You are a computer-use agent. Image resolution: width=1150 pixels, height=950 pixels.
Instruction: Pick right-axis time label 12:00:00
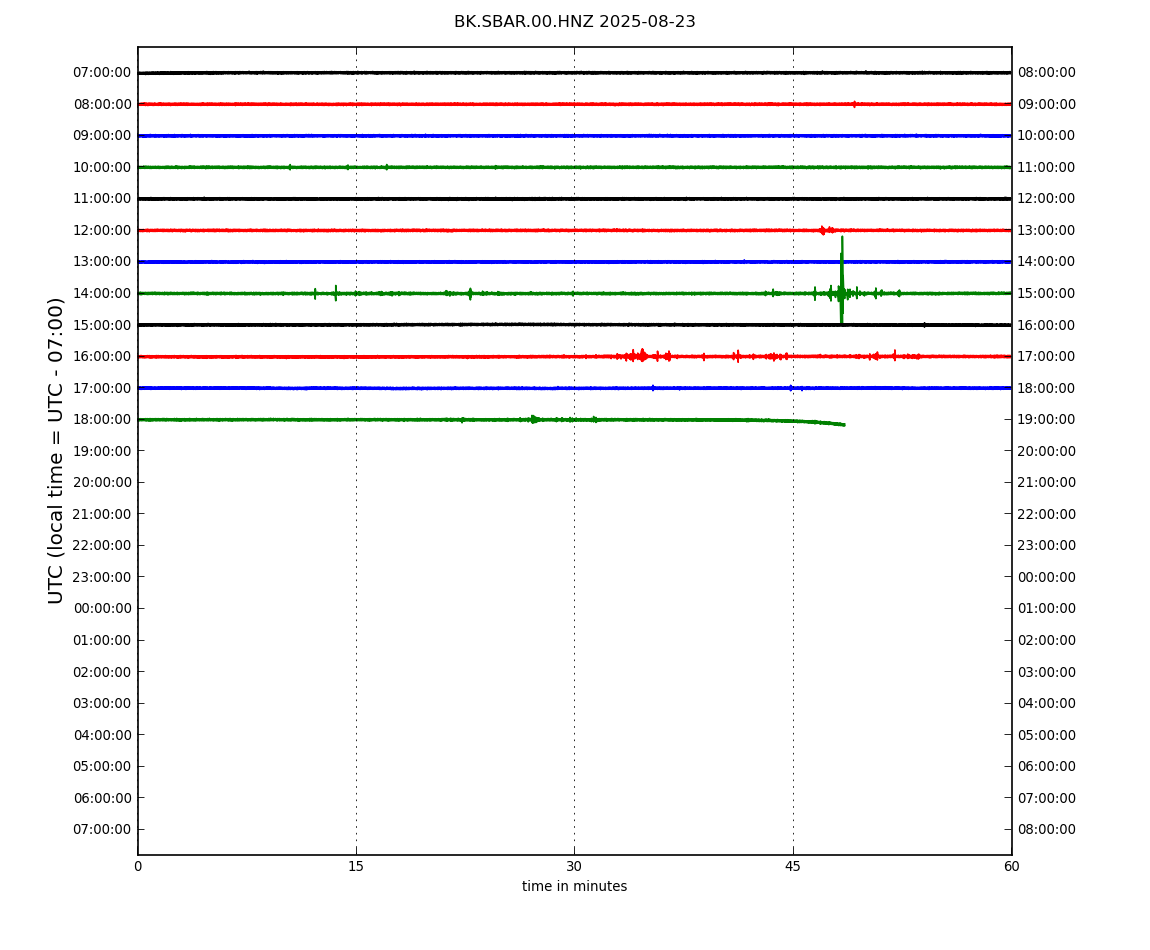(1047, 199)
